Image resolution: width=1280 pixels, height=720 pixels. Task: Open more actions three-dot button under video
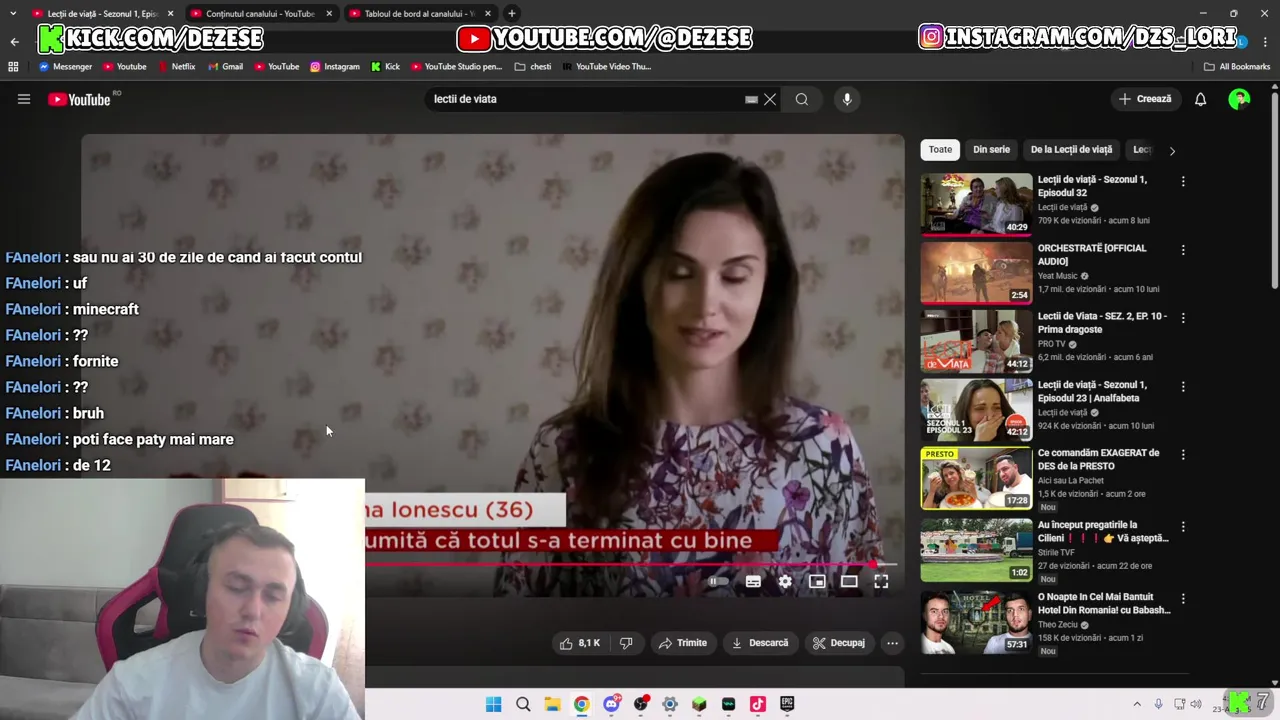[x=892, y=643]
